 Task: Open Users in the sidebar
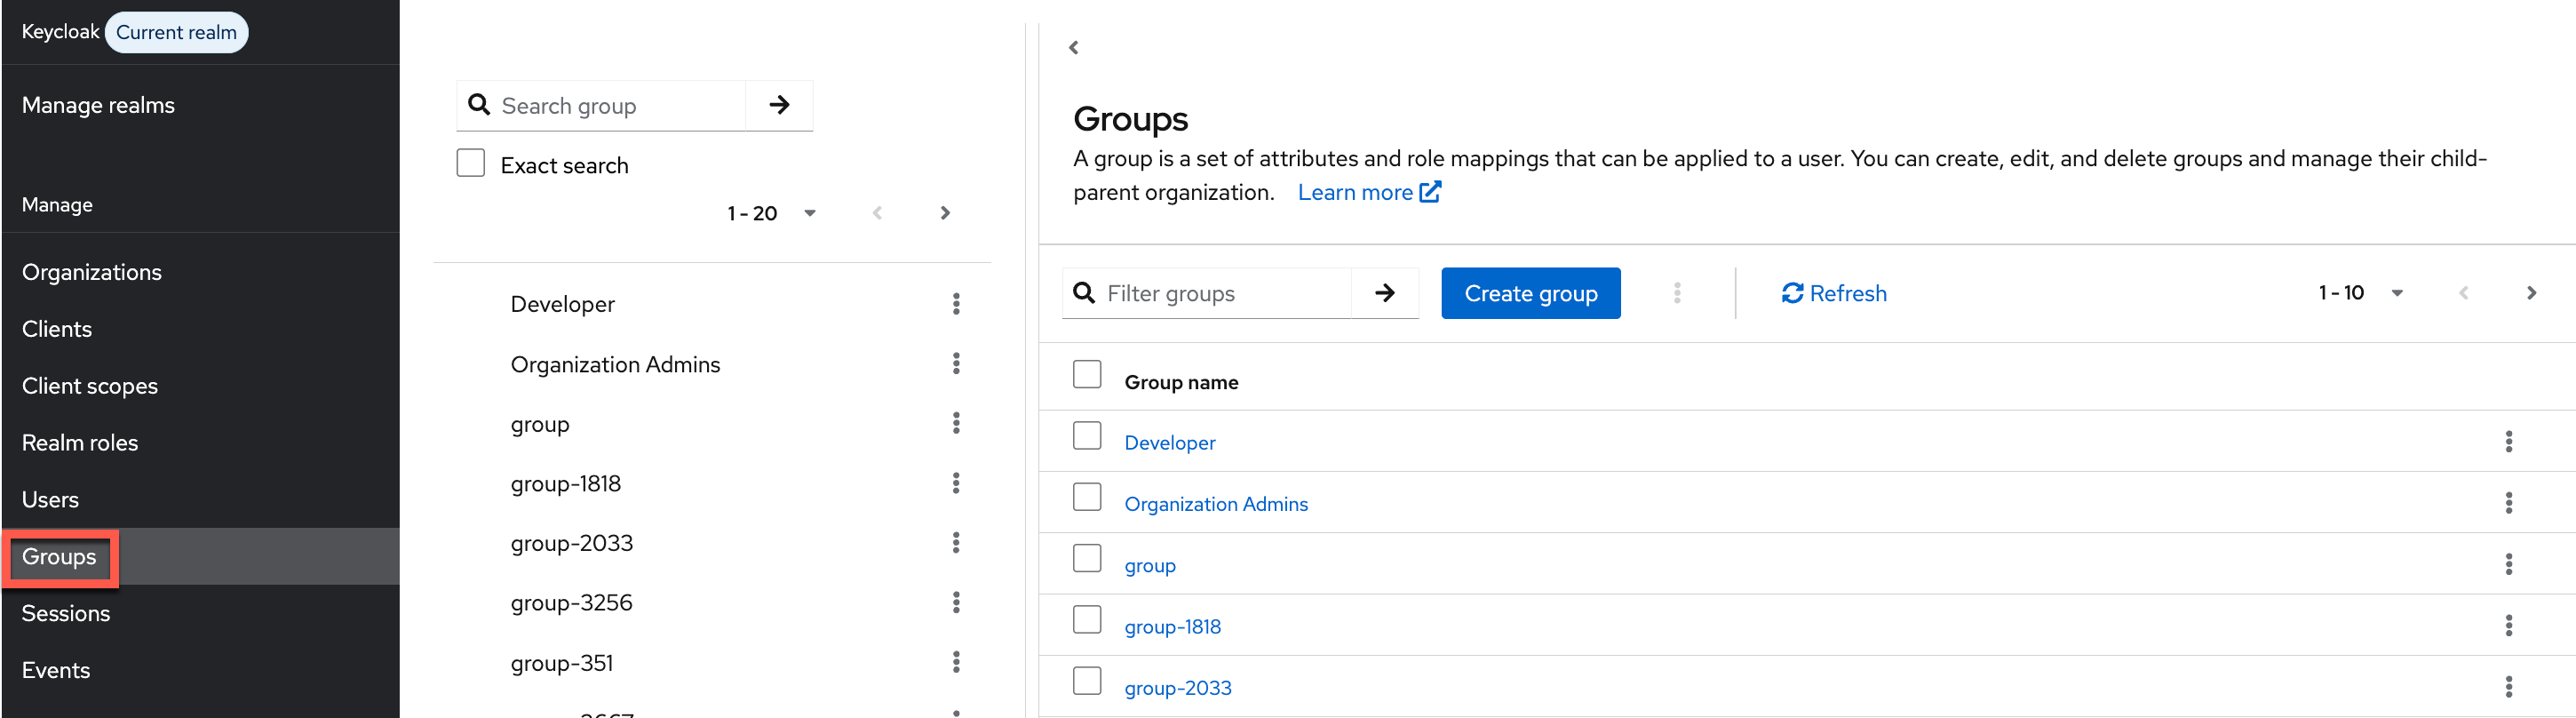coord(50,500)
